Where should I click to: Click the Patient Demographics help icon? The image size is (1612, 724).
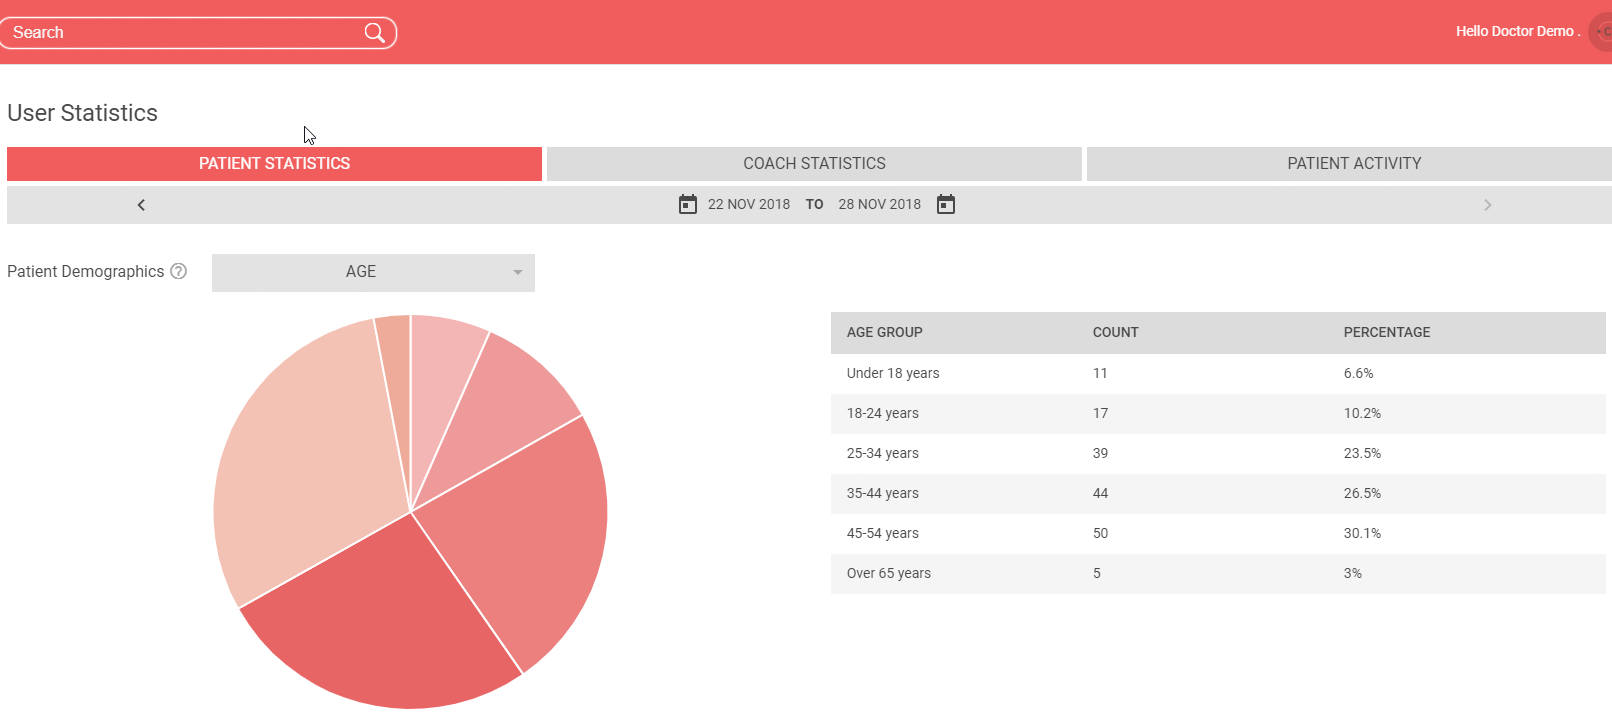tap(179, 271)
